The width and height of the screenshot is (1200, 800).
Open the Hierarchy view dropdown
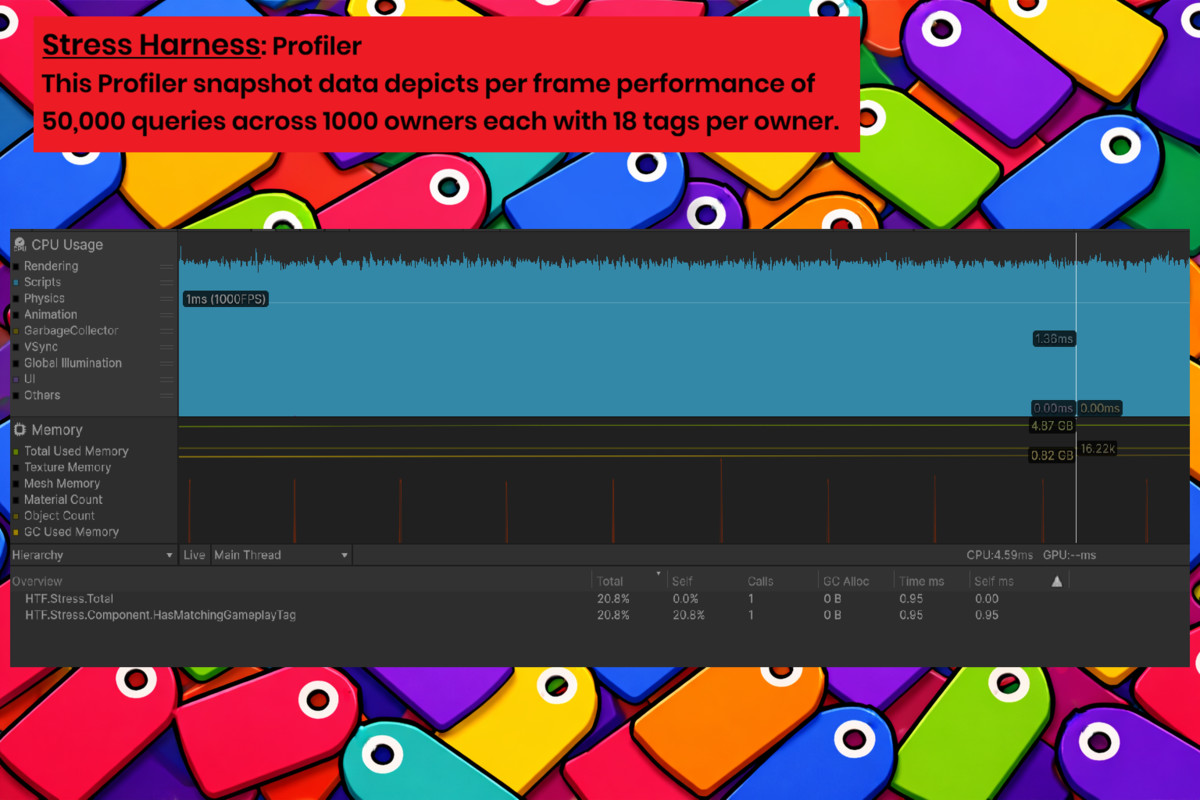point(93,555)
